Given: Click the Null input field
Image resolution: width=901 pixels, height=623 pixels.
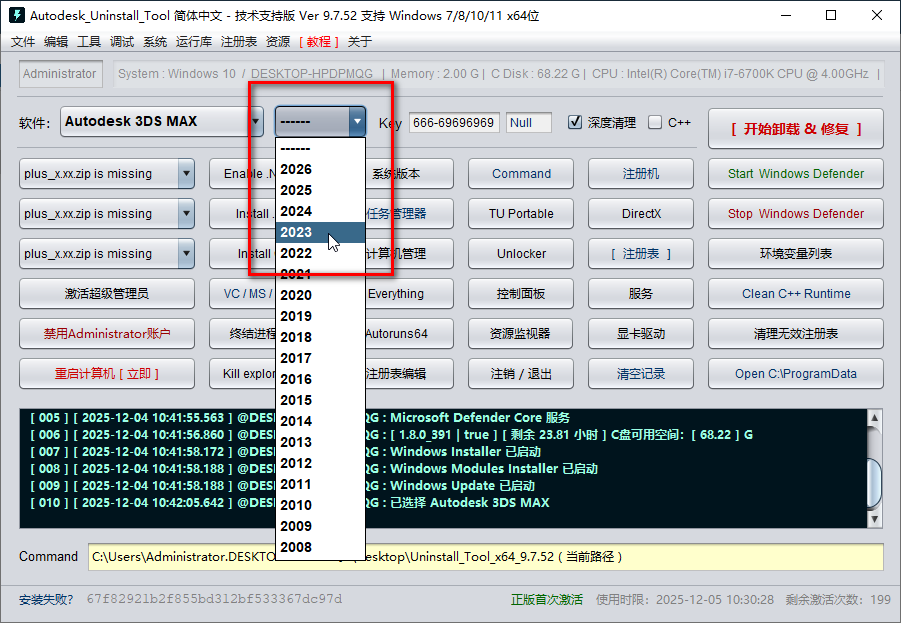Looking at the screenshot, I should 529,122.
